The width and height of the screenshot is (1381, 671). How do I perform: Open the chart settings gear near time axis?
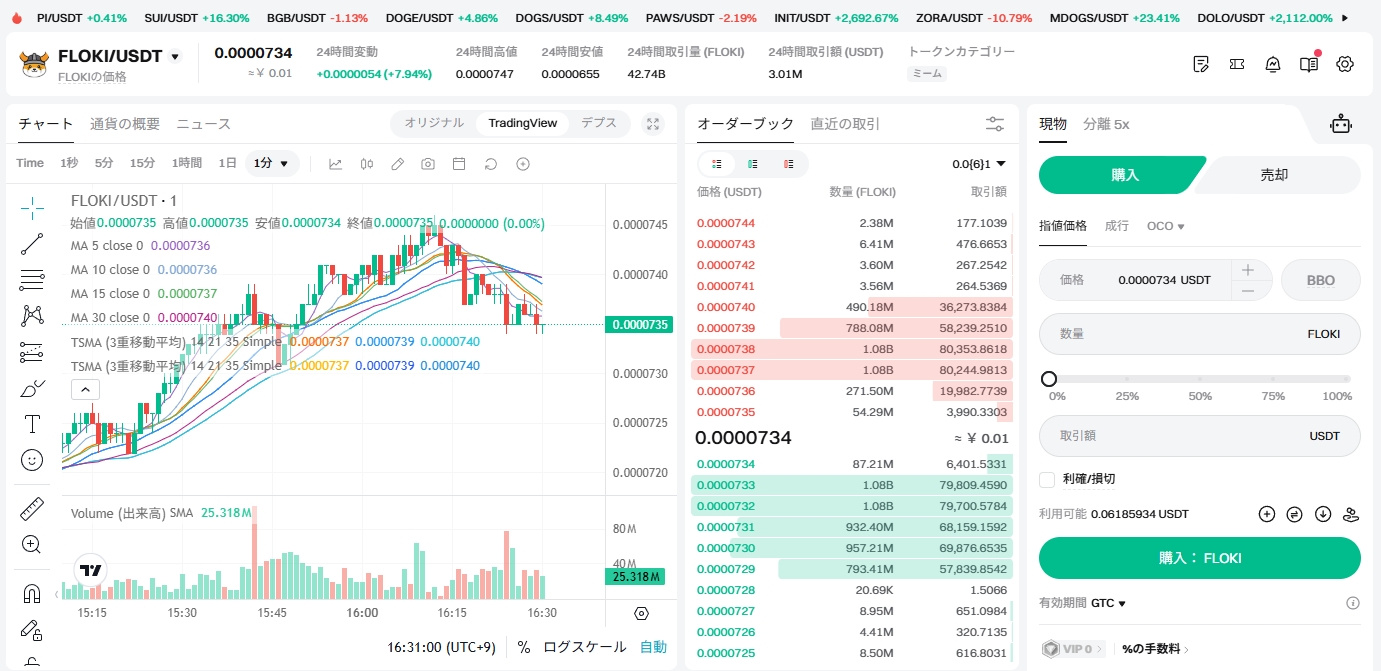point(642,613)
